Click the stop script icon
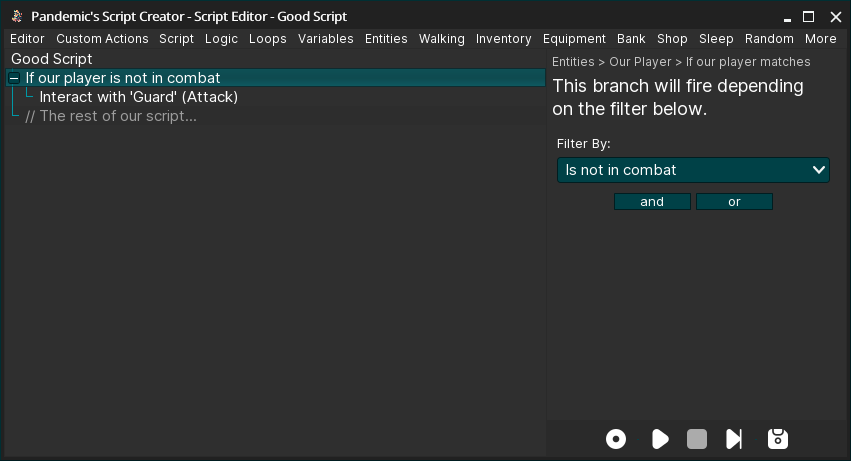Image resolution: width=851 pixels, height=461 pixels. 697,439
